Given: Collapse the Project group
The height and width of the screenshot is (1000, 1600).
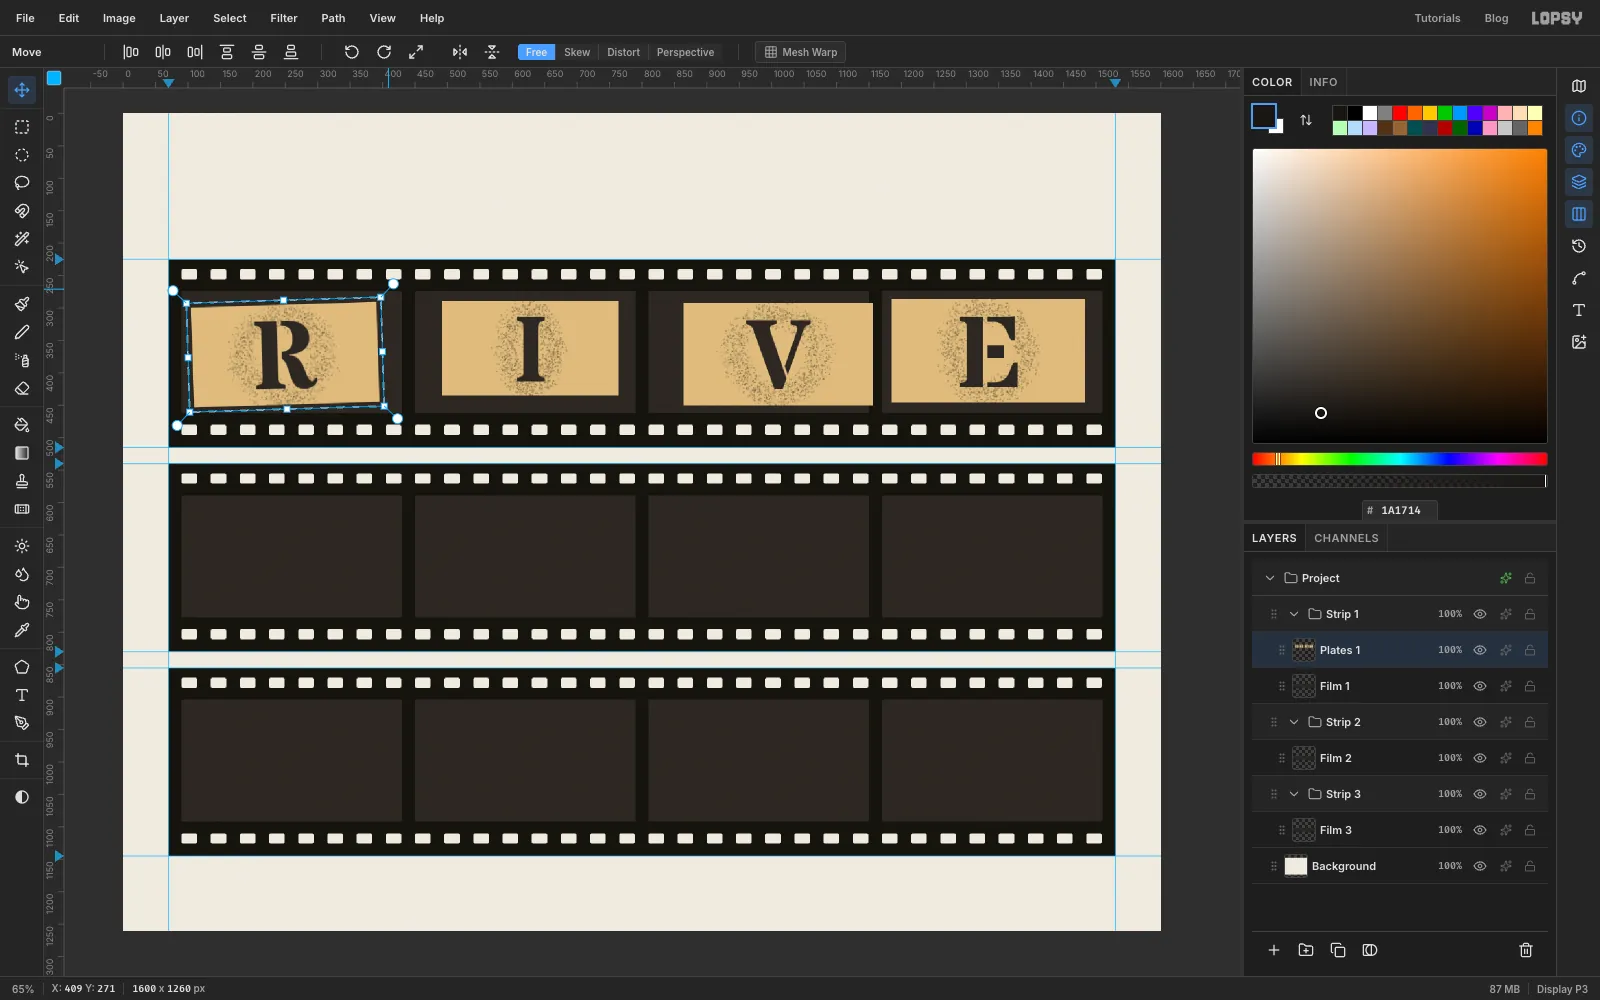Looking at the screenshot, I should click(1270, 578).
